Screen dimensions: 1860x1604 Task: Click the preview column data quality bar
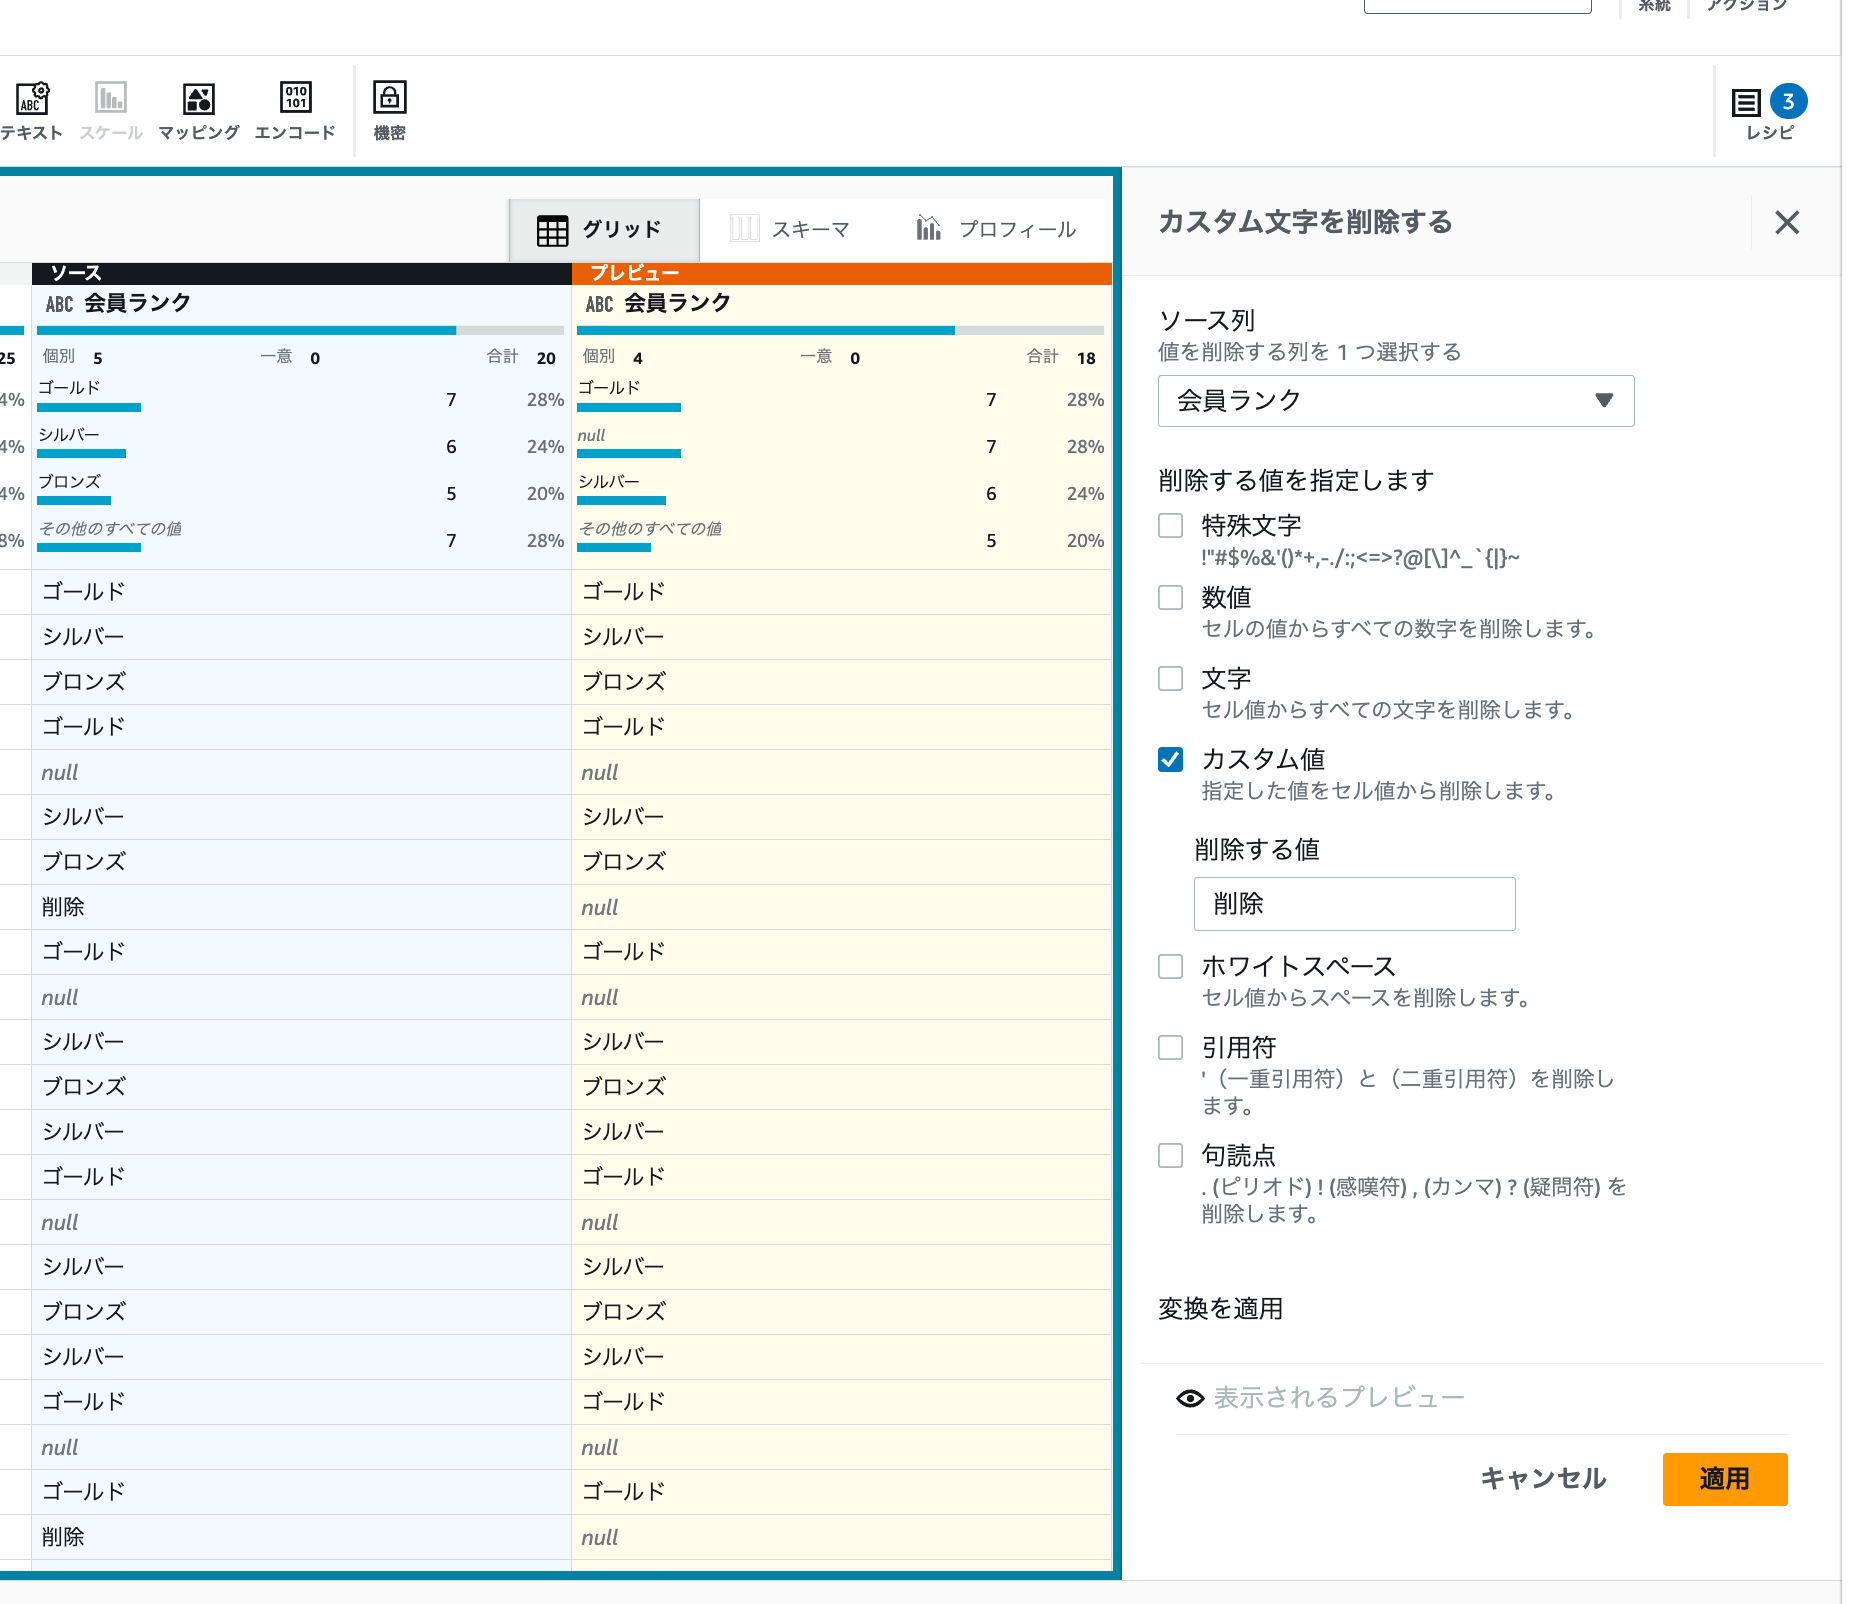[x=840, y=330]
